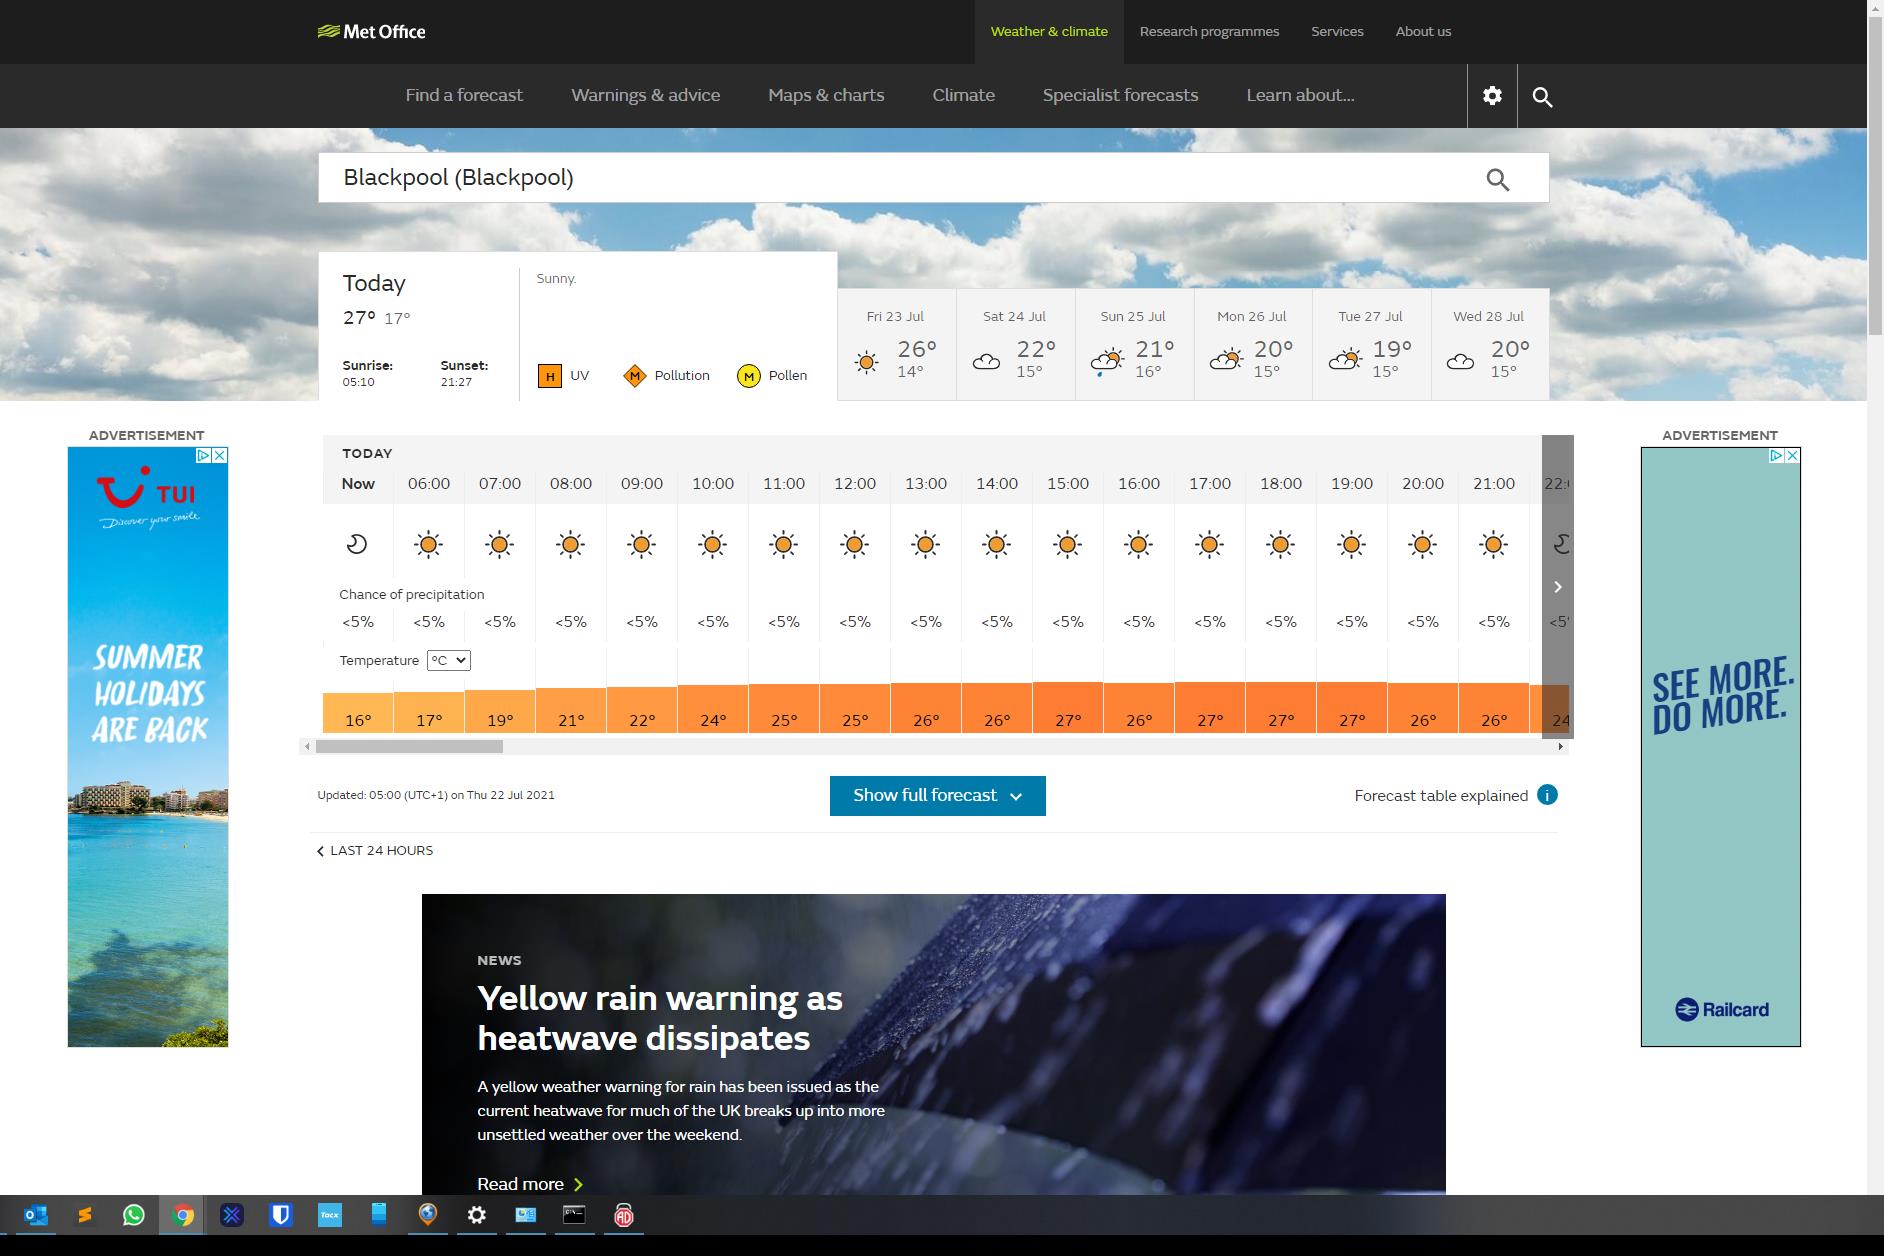Click the location search box magnifier icon

click(x=1497, y=179)
